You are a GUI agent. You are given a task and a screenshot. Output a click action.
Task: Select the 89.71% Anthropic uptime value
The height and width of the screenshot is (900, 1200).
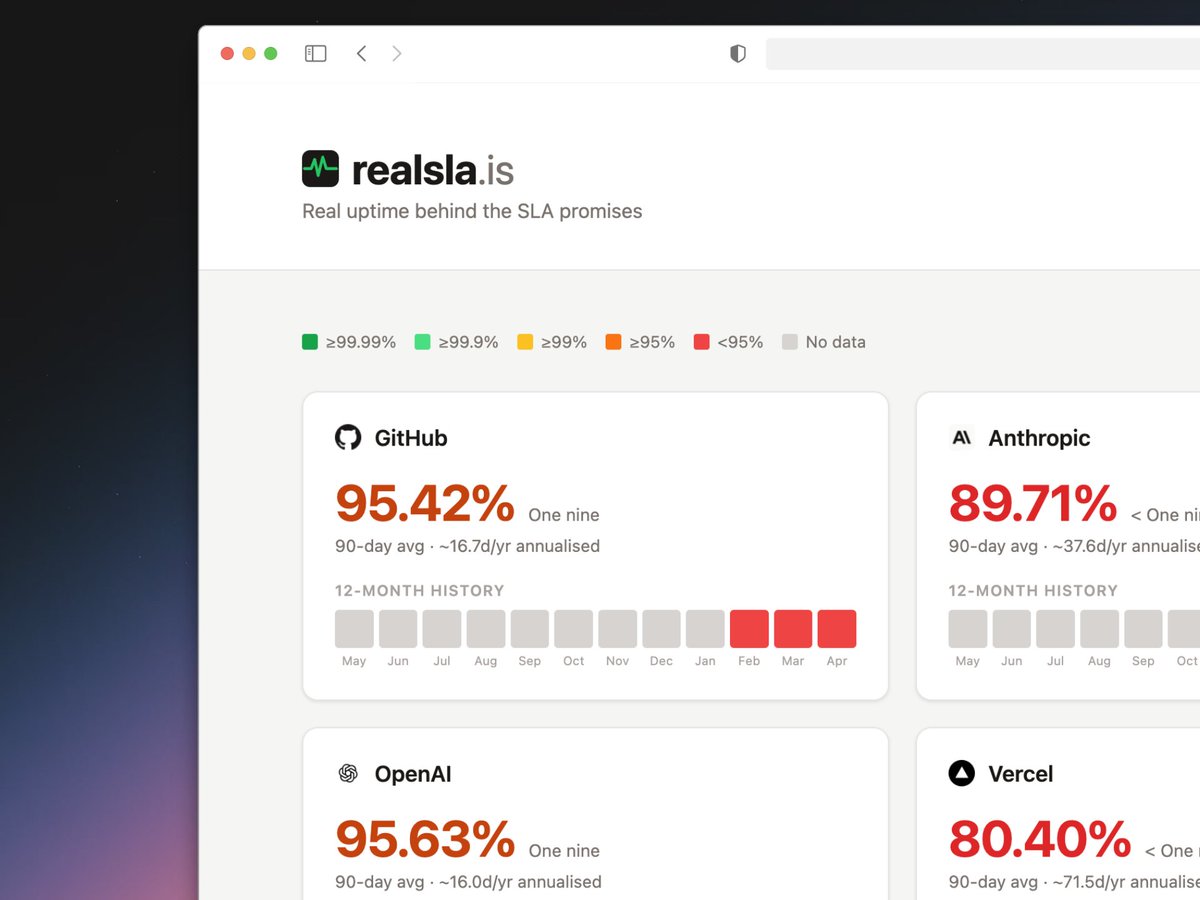[x=1033, y=503]
